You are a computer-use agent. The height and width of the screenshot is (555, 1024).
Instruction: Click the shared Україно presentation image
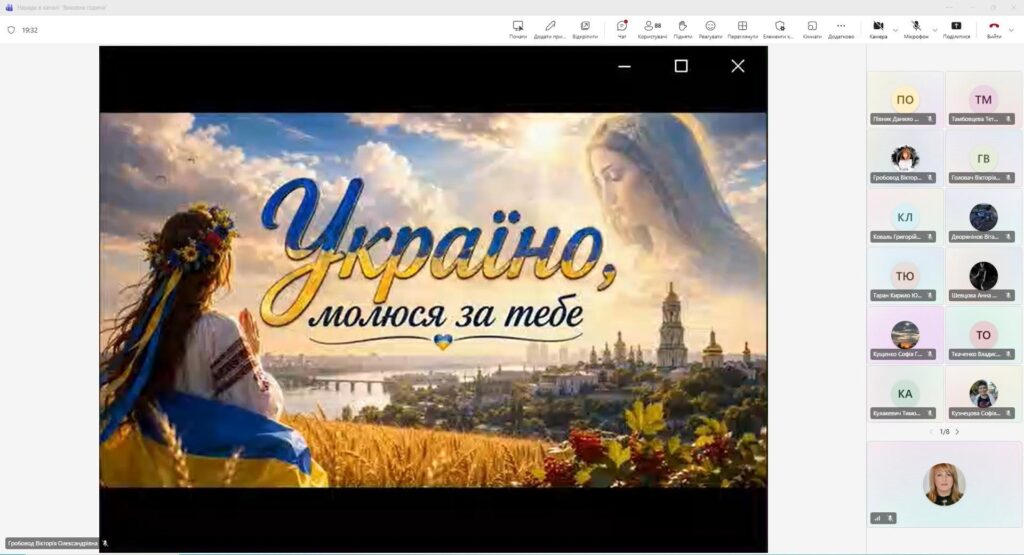pos(434,300)
